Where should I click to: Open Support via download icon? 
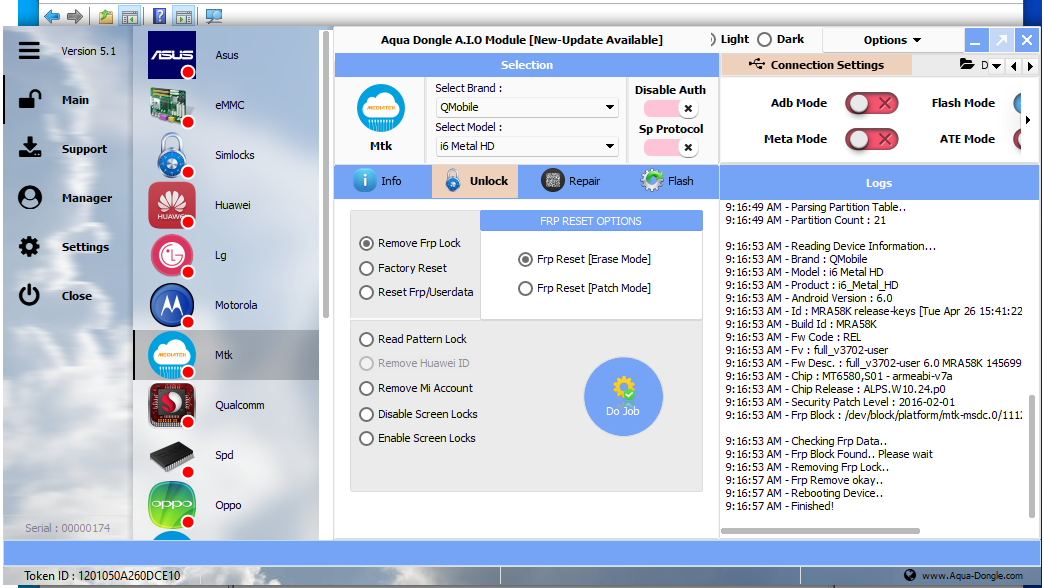click(30, 148)
